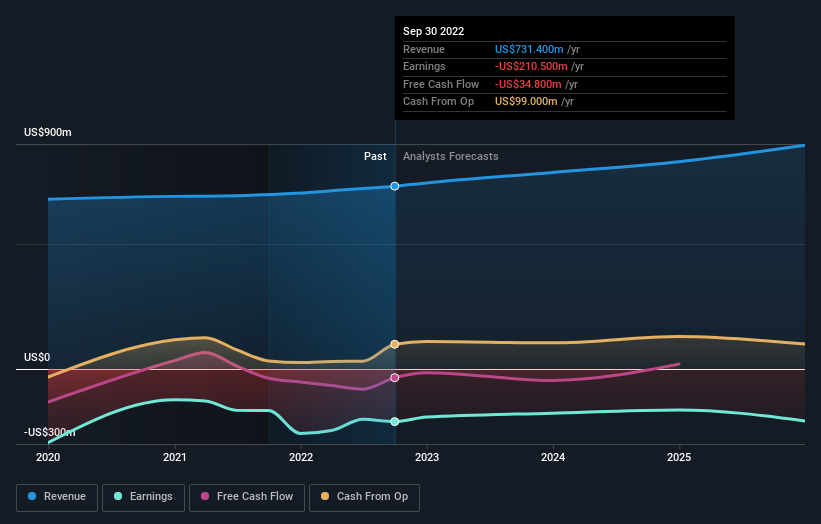The height and width of the screenshot is (524, 821).
Task: Click the Revenue row label in tooltip
Action: [424, 49]
